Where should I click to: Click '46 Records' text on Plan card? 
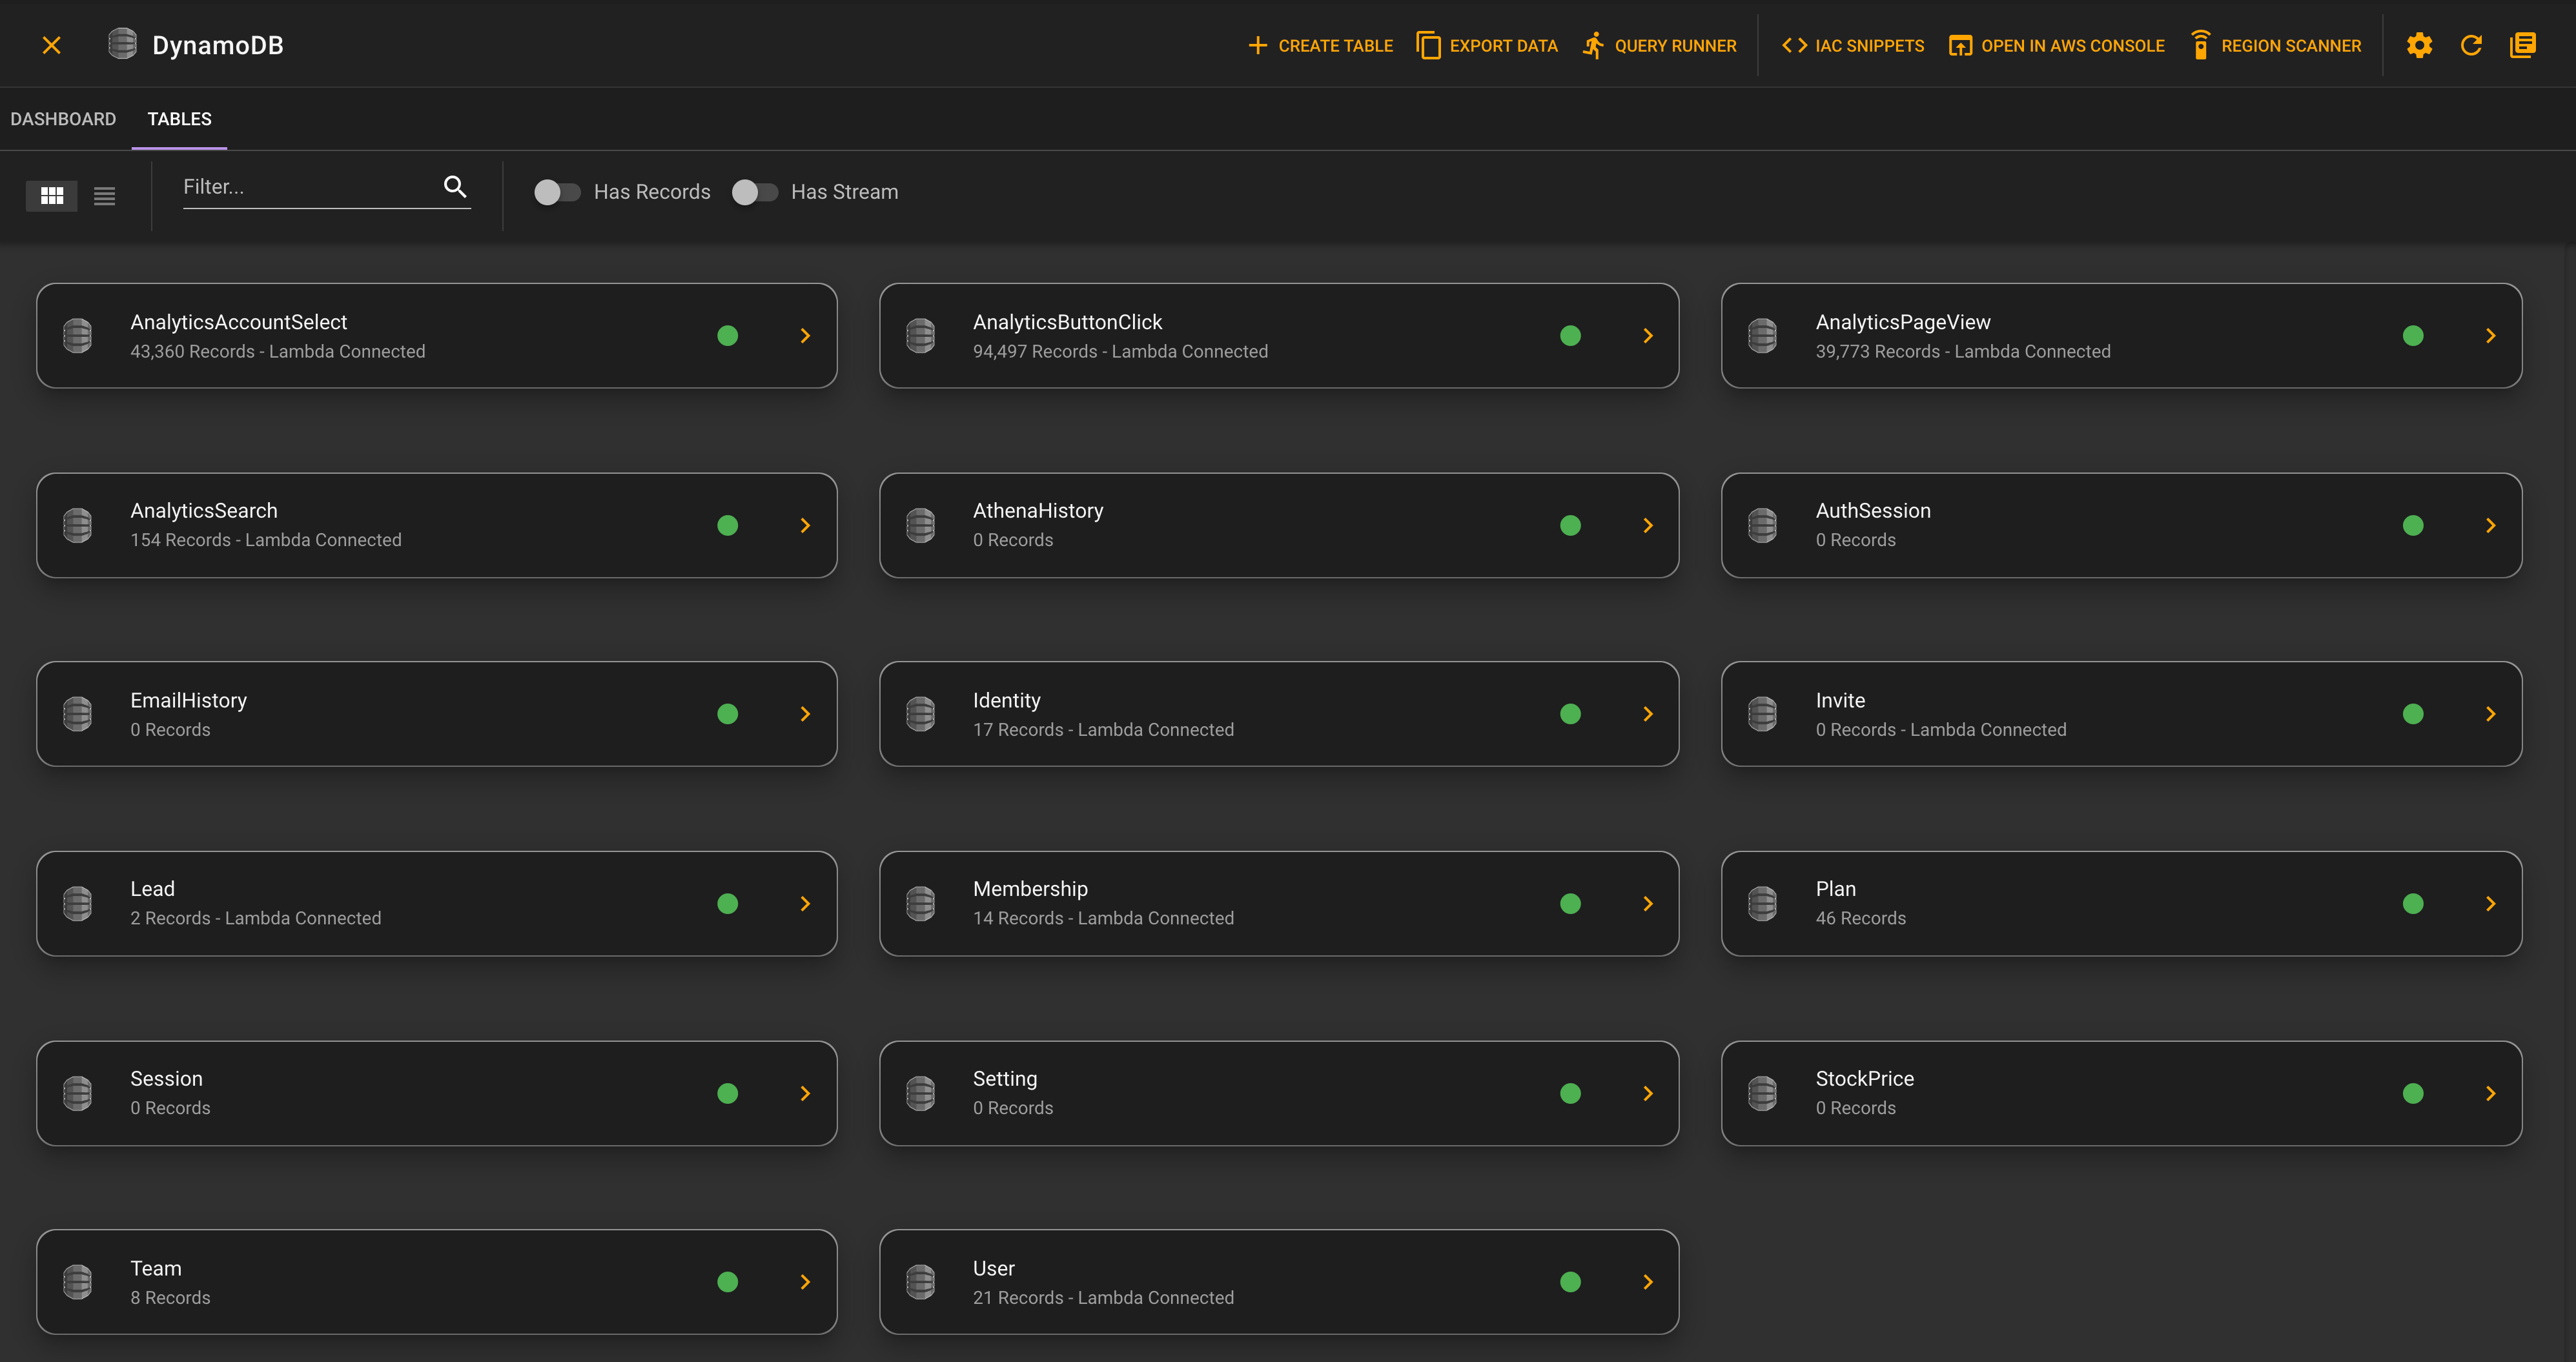coord(1860,918)
